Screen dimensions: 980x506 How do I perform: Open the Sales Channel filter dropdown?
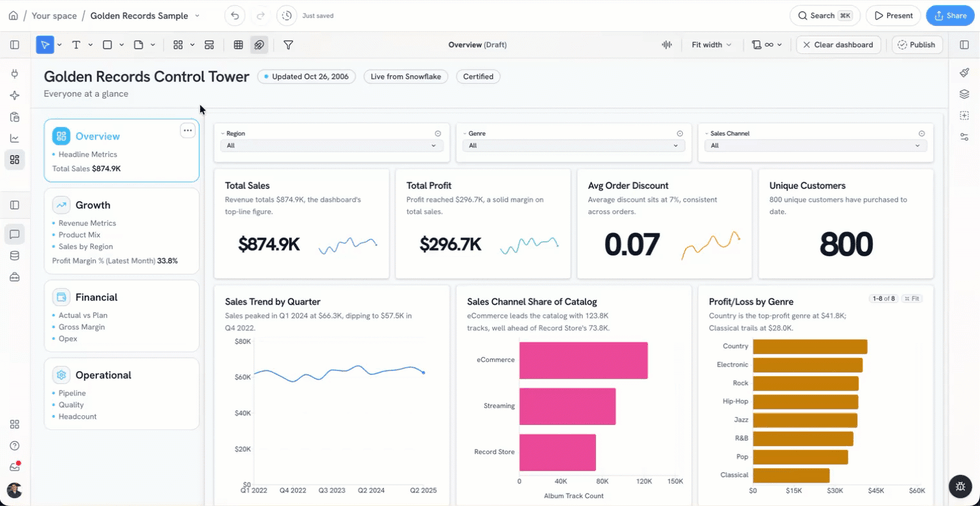(816, 146)
